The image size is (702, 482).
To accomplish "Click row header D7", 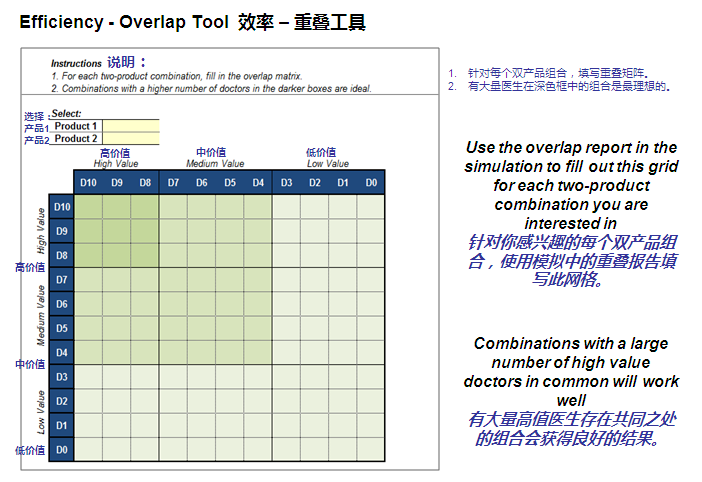I will pyautogui.click(x=62, y=280).
